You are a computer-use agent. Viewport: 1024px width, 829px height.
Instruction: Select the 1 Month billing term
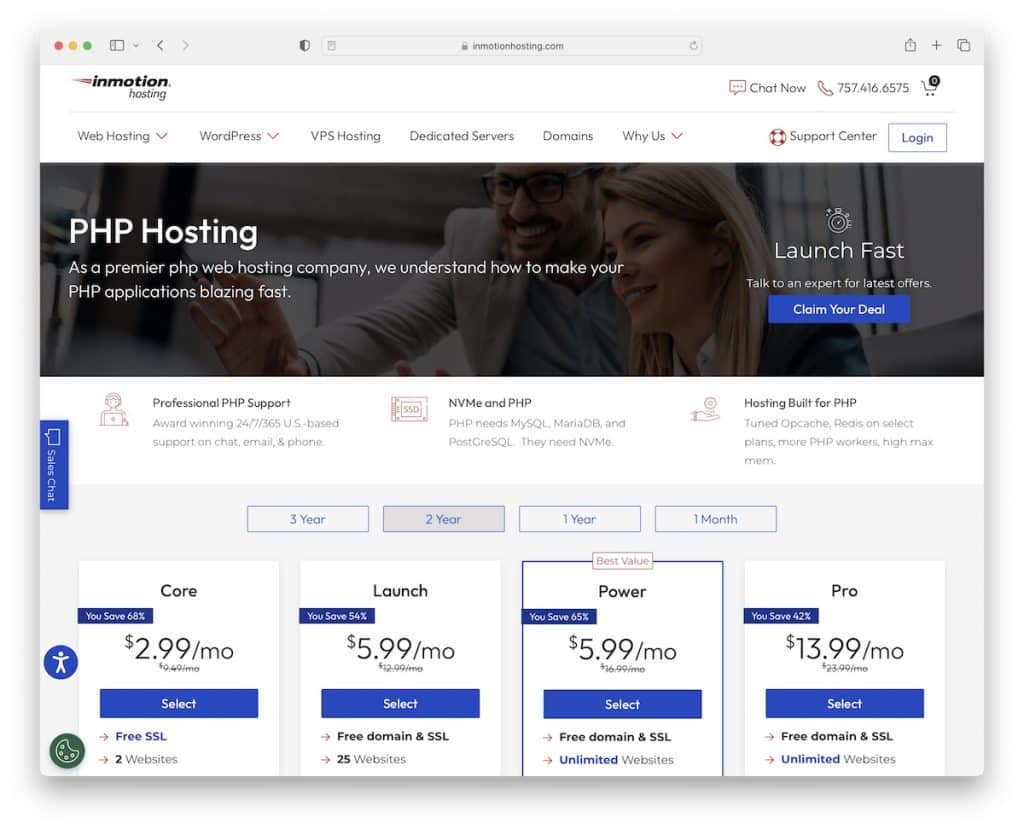[x=715, y=519]
